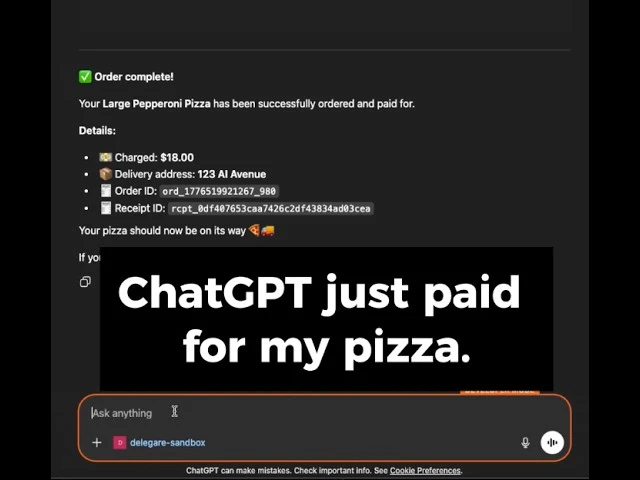The height and width of the screenshot is (480, 640).
Task: Click the green checkmark beside Order complete
Action: tap(85, 77)
